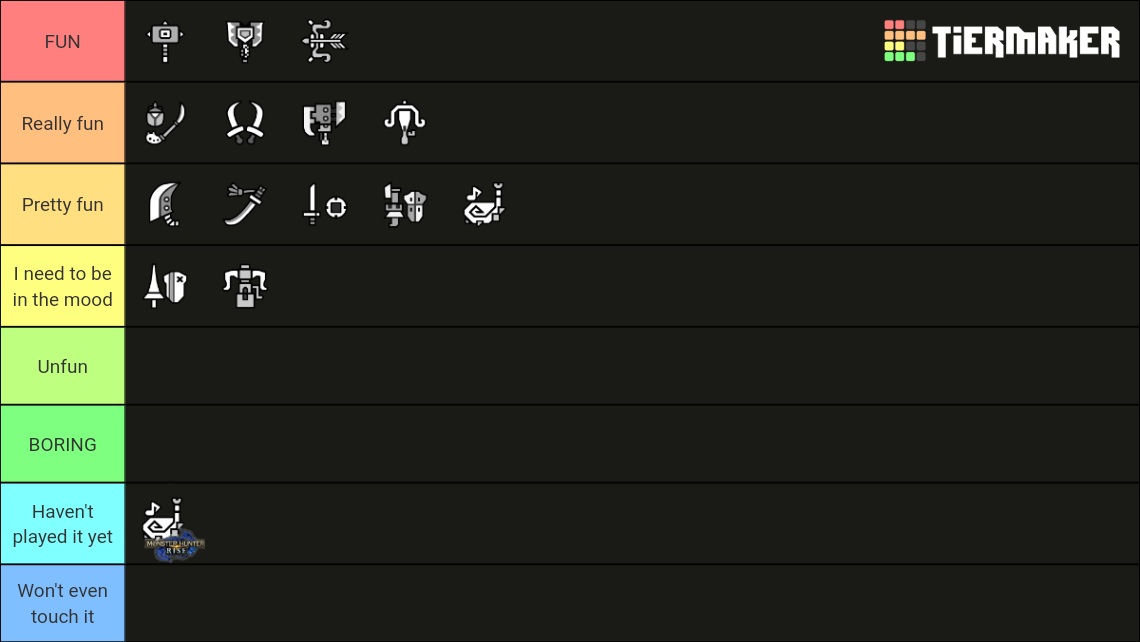
Task: Select the Hammer icon in the FUN tier
Action: point(165,41)
